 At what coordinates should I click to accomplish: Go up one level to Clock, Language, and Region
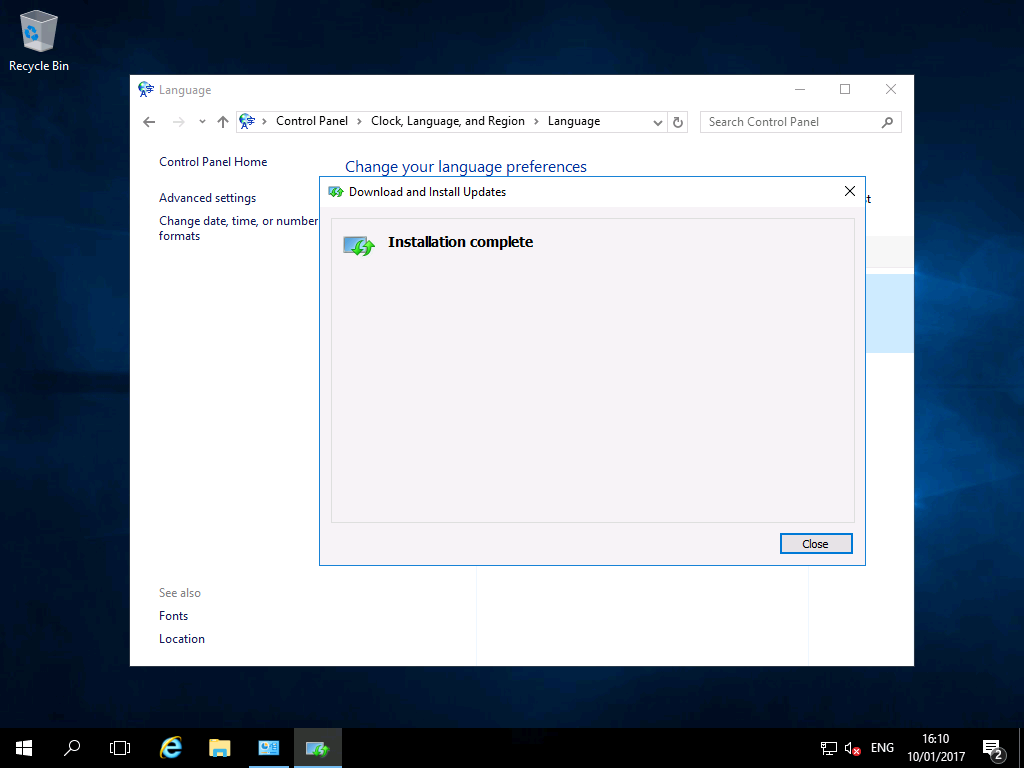(x=223, y=121)
